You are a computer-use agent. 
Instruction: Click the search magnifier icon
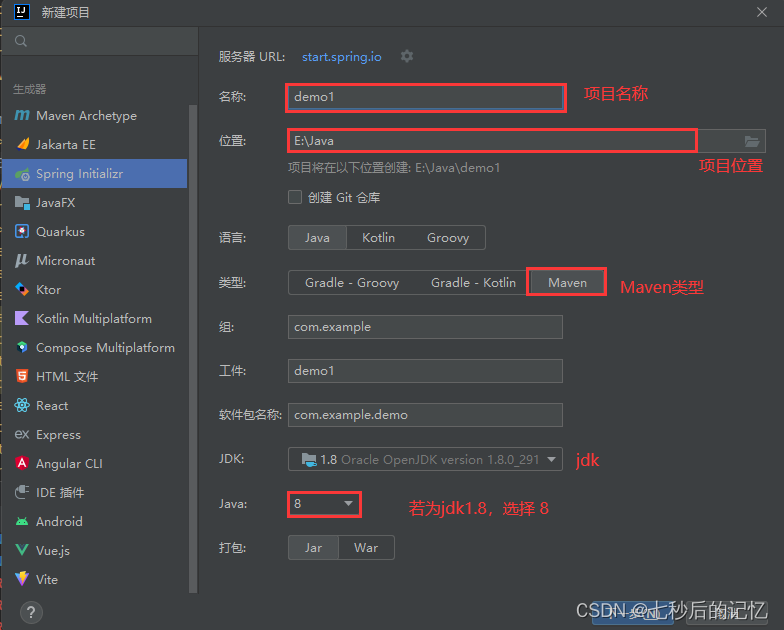[21, 41]
